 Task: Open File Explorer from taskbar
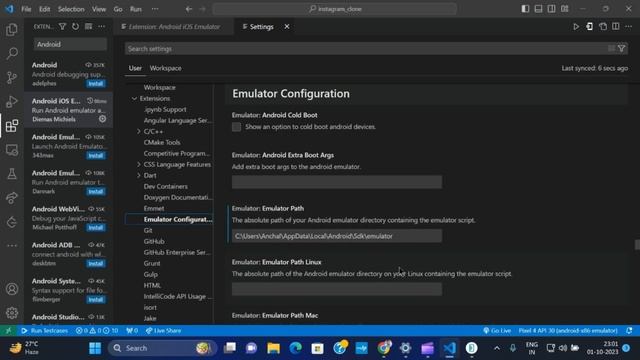click(x=273, y=348)
